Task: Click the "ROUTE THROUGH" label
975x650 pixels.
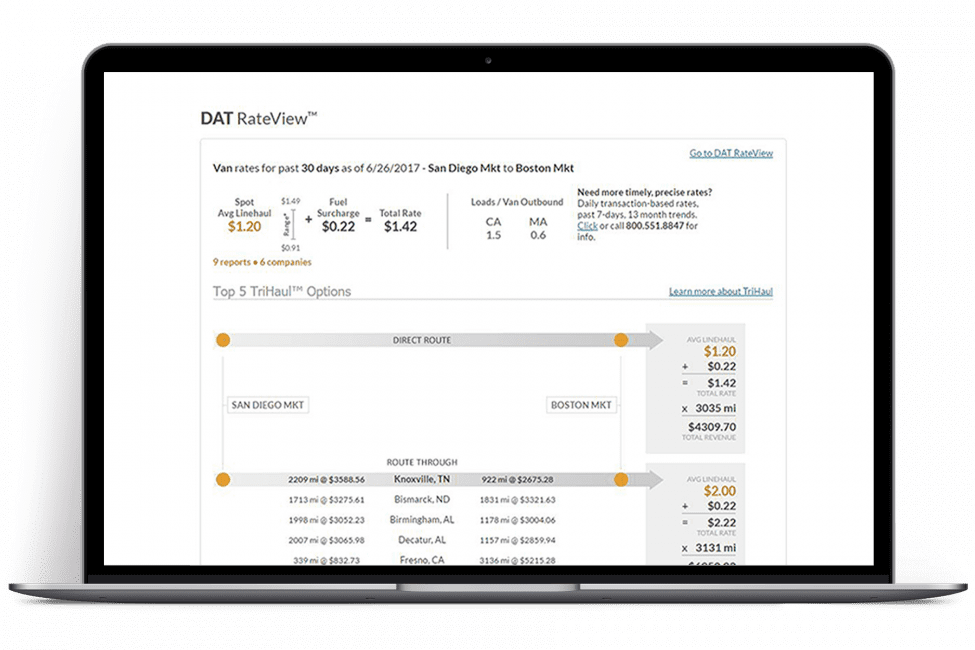Action: pos(422,462)
